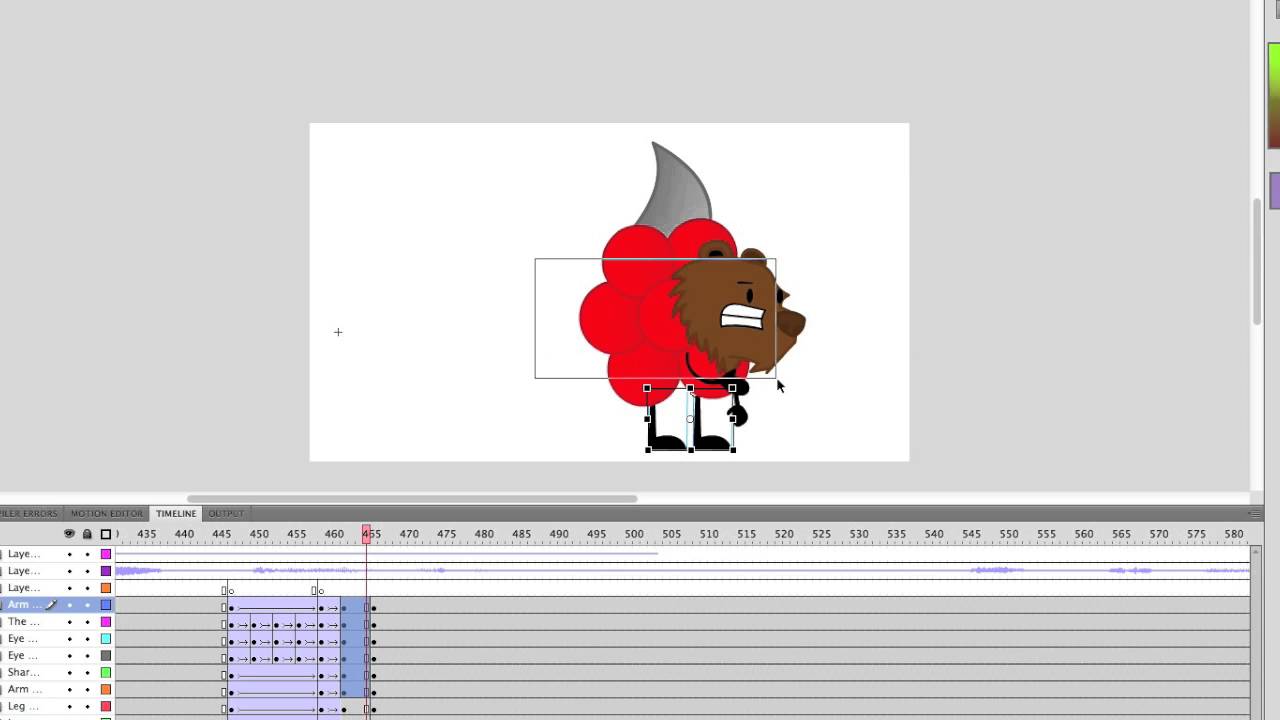Click the blue outline swatch of selected Arm layer

click(106, 605)
